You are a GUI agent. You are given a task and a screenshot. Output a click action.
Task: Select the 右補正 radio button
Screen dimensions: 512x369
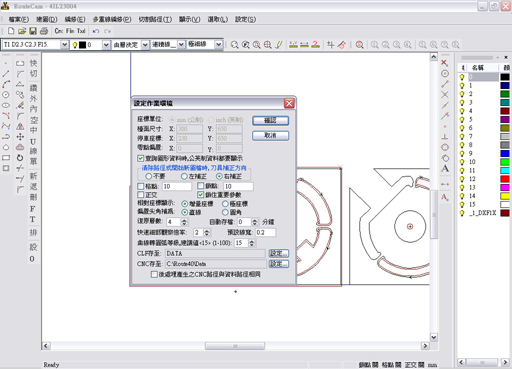pos(219,176)
